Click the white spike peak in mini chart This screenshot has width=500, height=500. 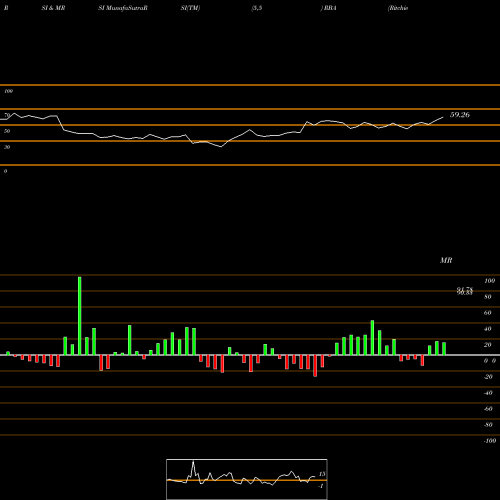pyautogui.click(x=193, y=462)
